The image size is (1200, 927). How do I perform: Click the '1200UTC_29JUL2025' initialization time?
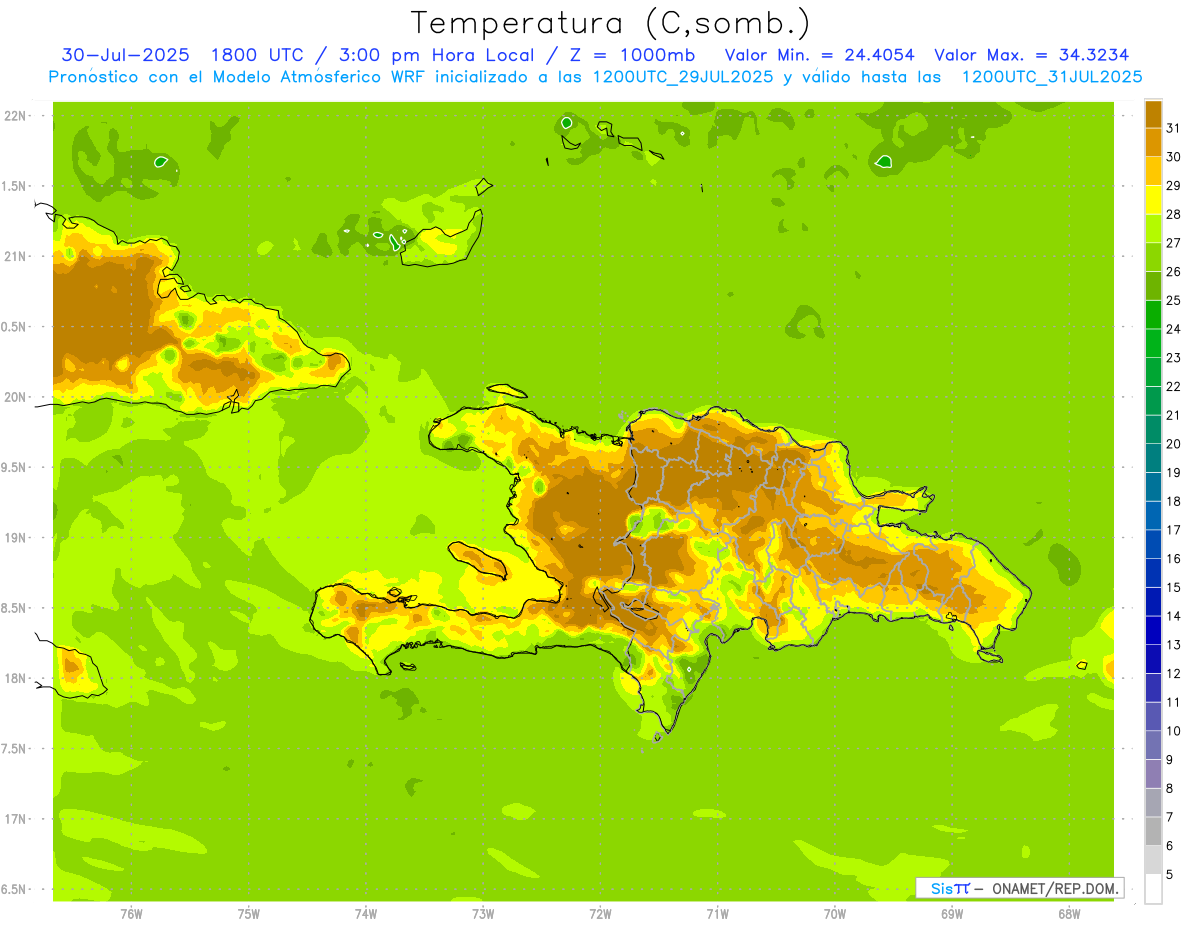pyautogui.click(x=683, y=77)
